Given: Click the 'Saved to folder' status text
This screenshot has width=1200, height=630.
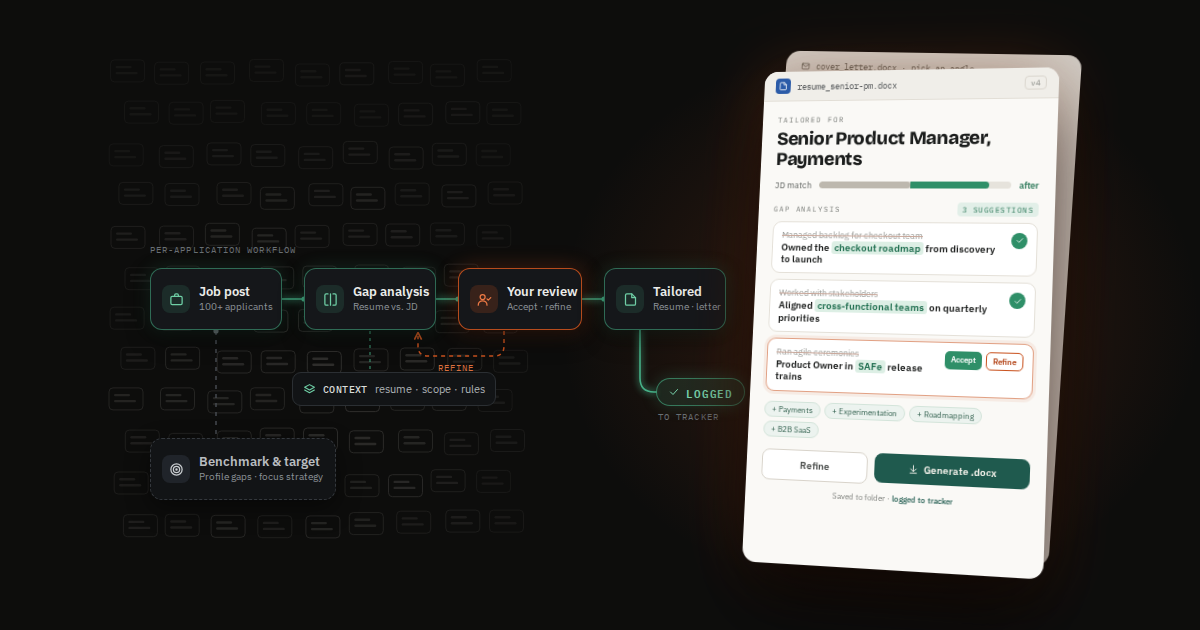Looking at the screenshot, I should pyautogui.click(x=858, y=496).
